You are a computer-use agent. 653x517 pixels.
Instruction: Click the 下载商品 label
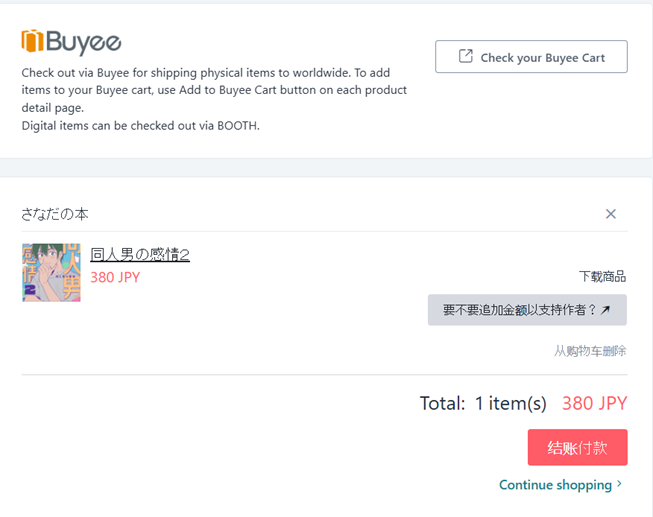tap(602, 276)
